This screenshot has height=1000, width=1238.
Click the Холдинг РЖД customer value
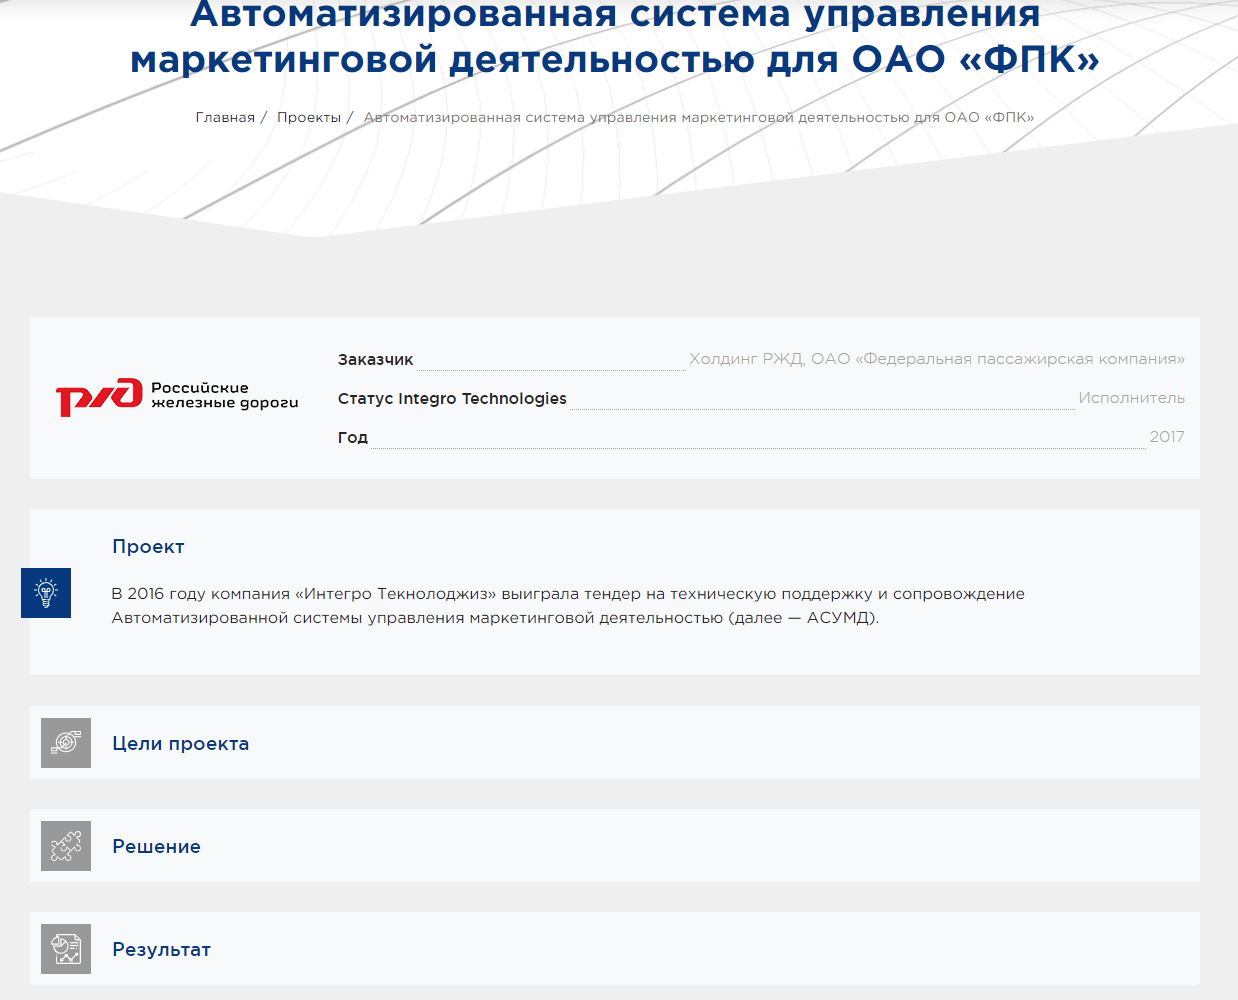[x=937, y=359]
